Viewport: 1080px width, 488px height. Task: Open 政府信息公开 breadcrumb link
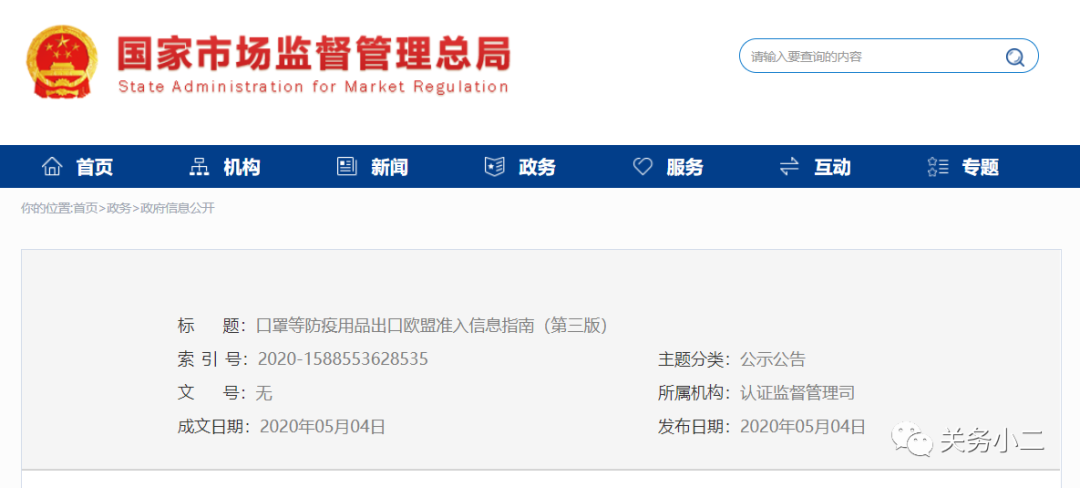pos(177,208)
